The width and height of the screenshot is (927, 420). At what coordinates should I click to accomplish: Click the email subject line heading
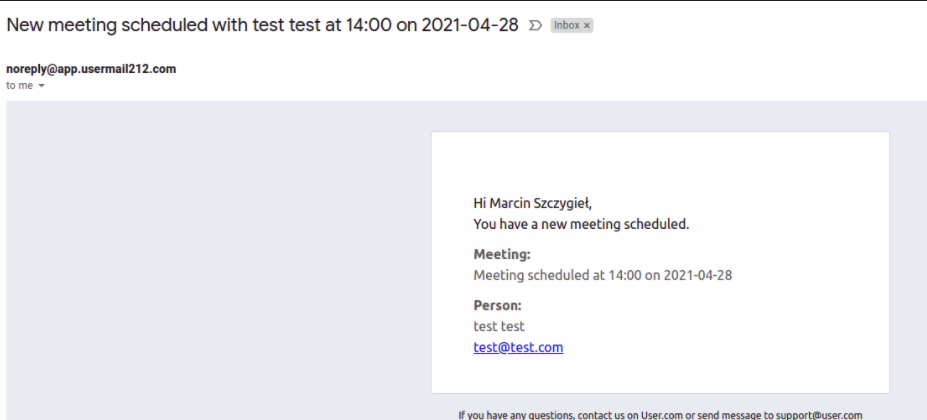click(x=262, y=25)
